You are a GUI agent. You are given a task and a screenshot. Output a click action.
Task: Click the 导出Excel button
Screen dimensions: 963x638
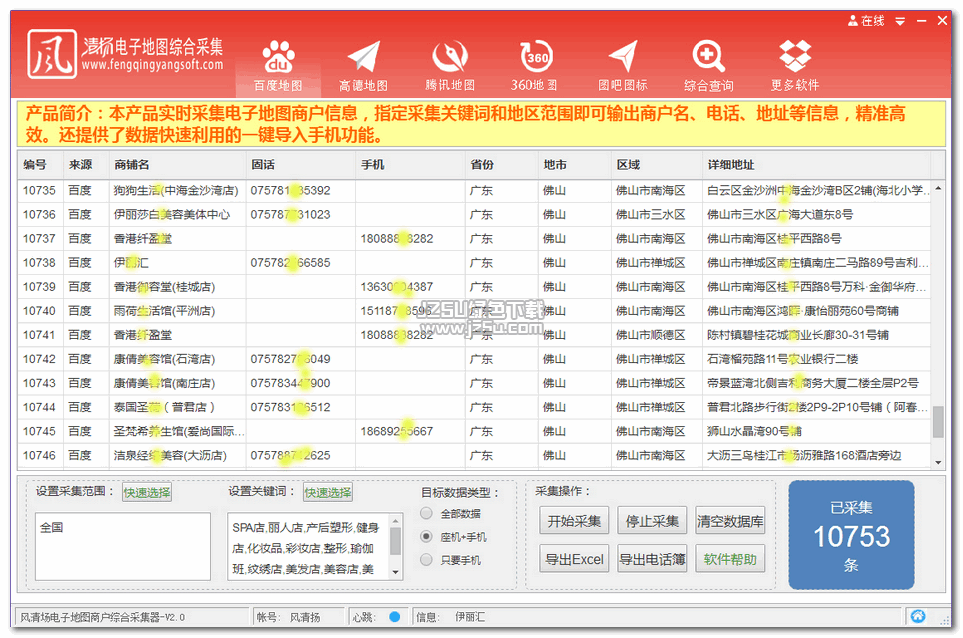pos(574,559)
